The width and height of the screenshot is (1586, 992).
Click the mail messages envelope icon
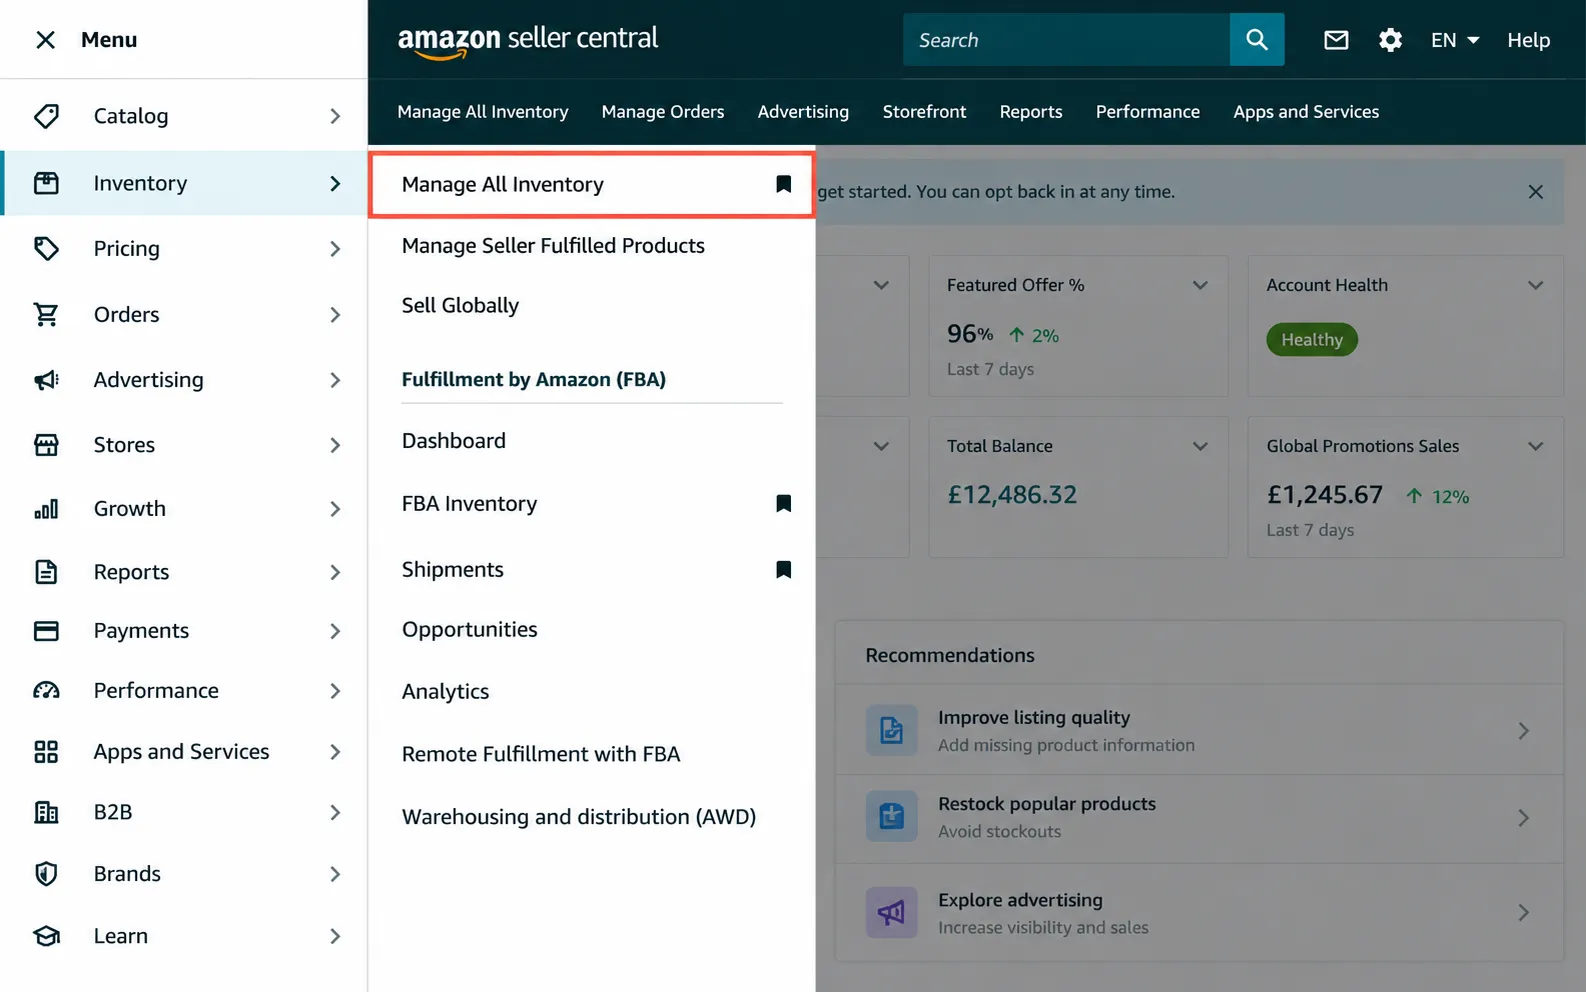click(1336, 40)
